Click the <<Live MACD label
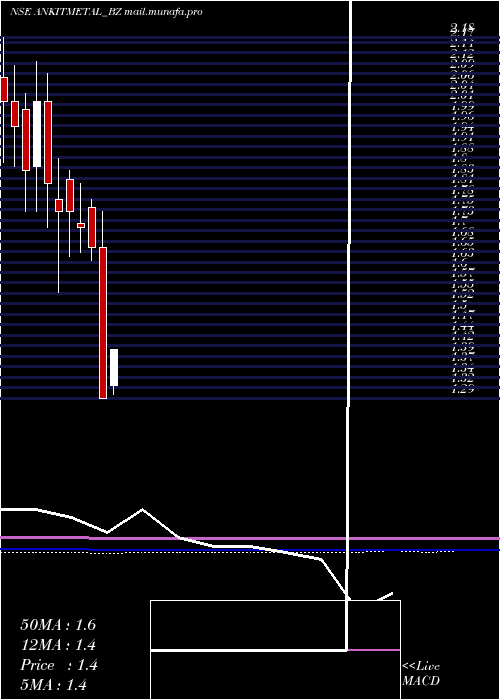The width and height of the screenshot is (500, 700). pyautogui.click(x=421, y=674)
